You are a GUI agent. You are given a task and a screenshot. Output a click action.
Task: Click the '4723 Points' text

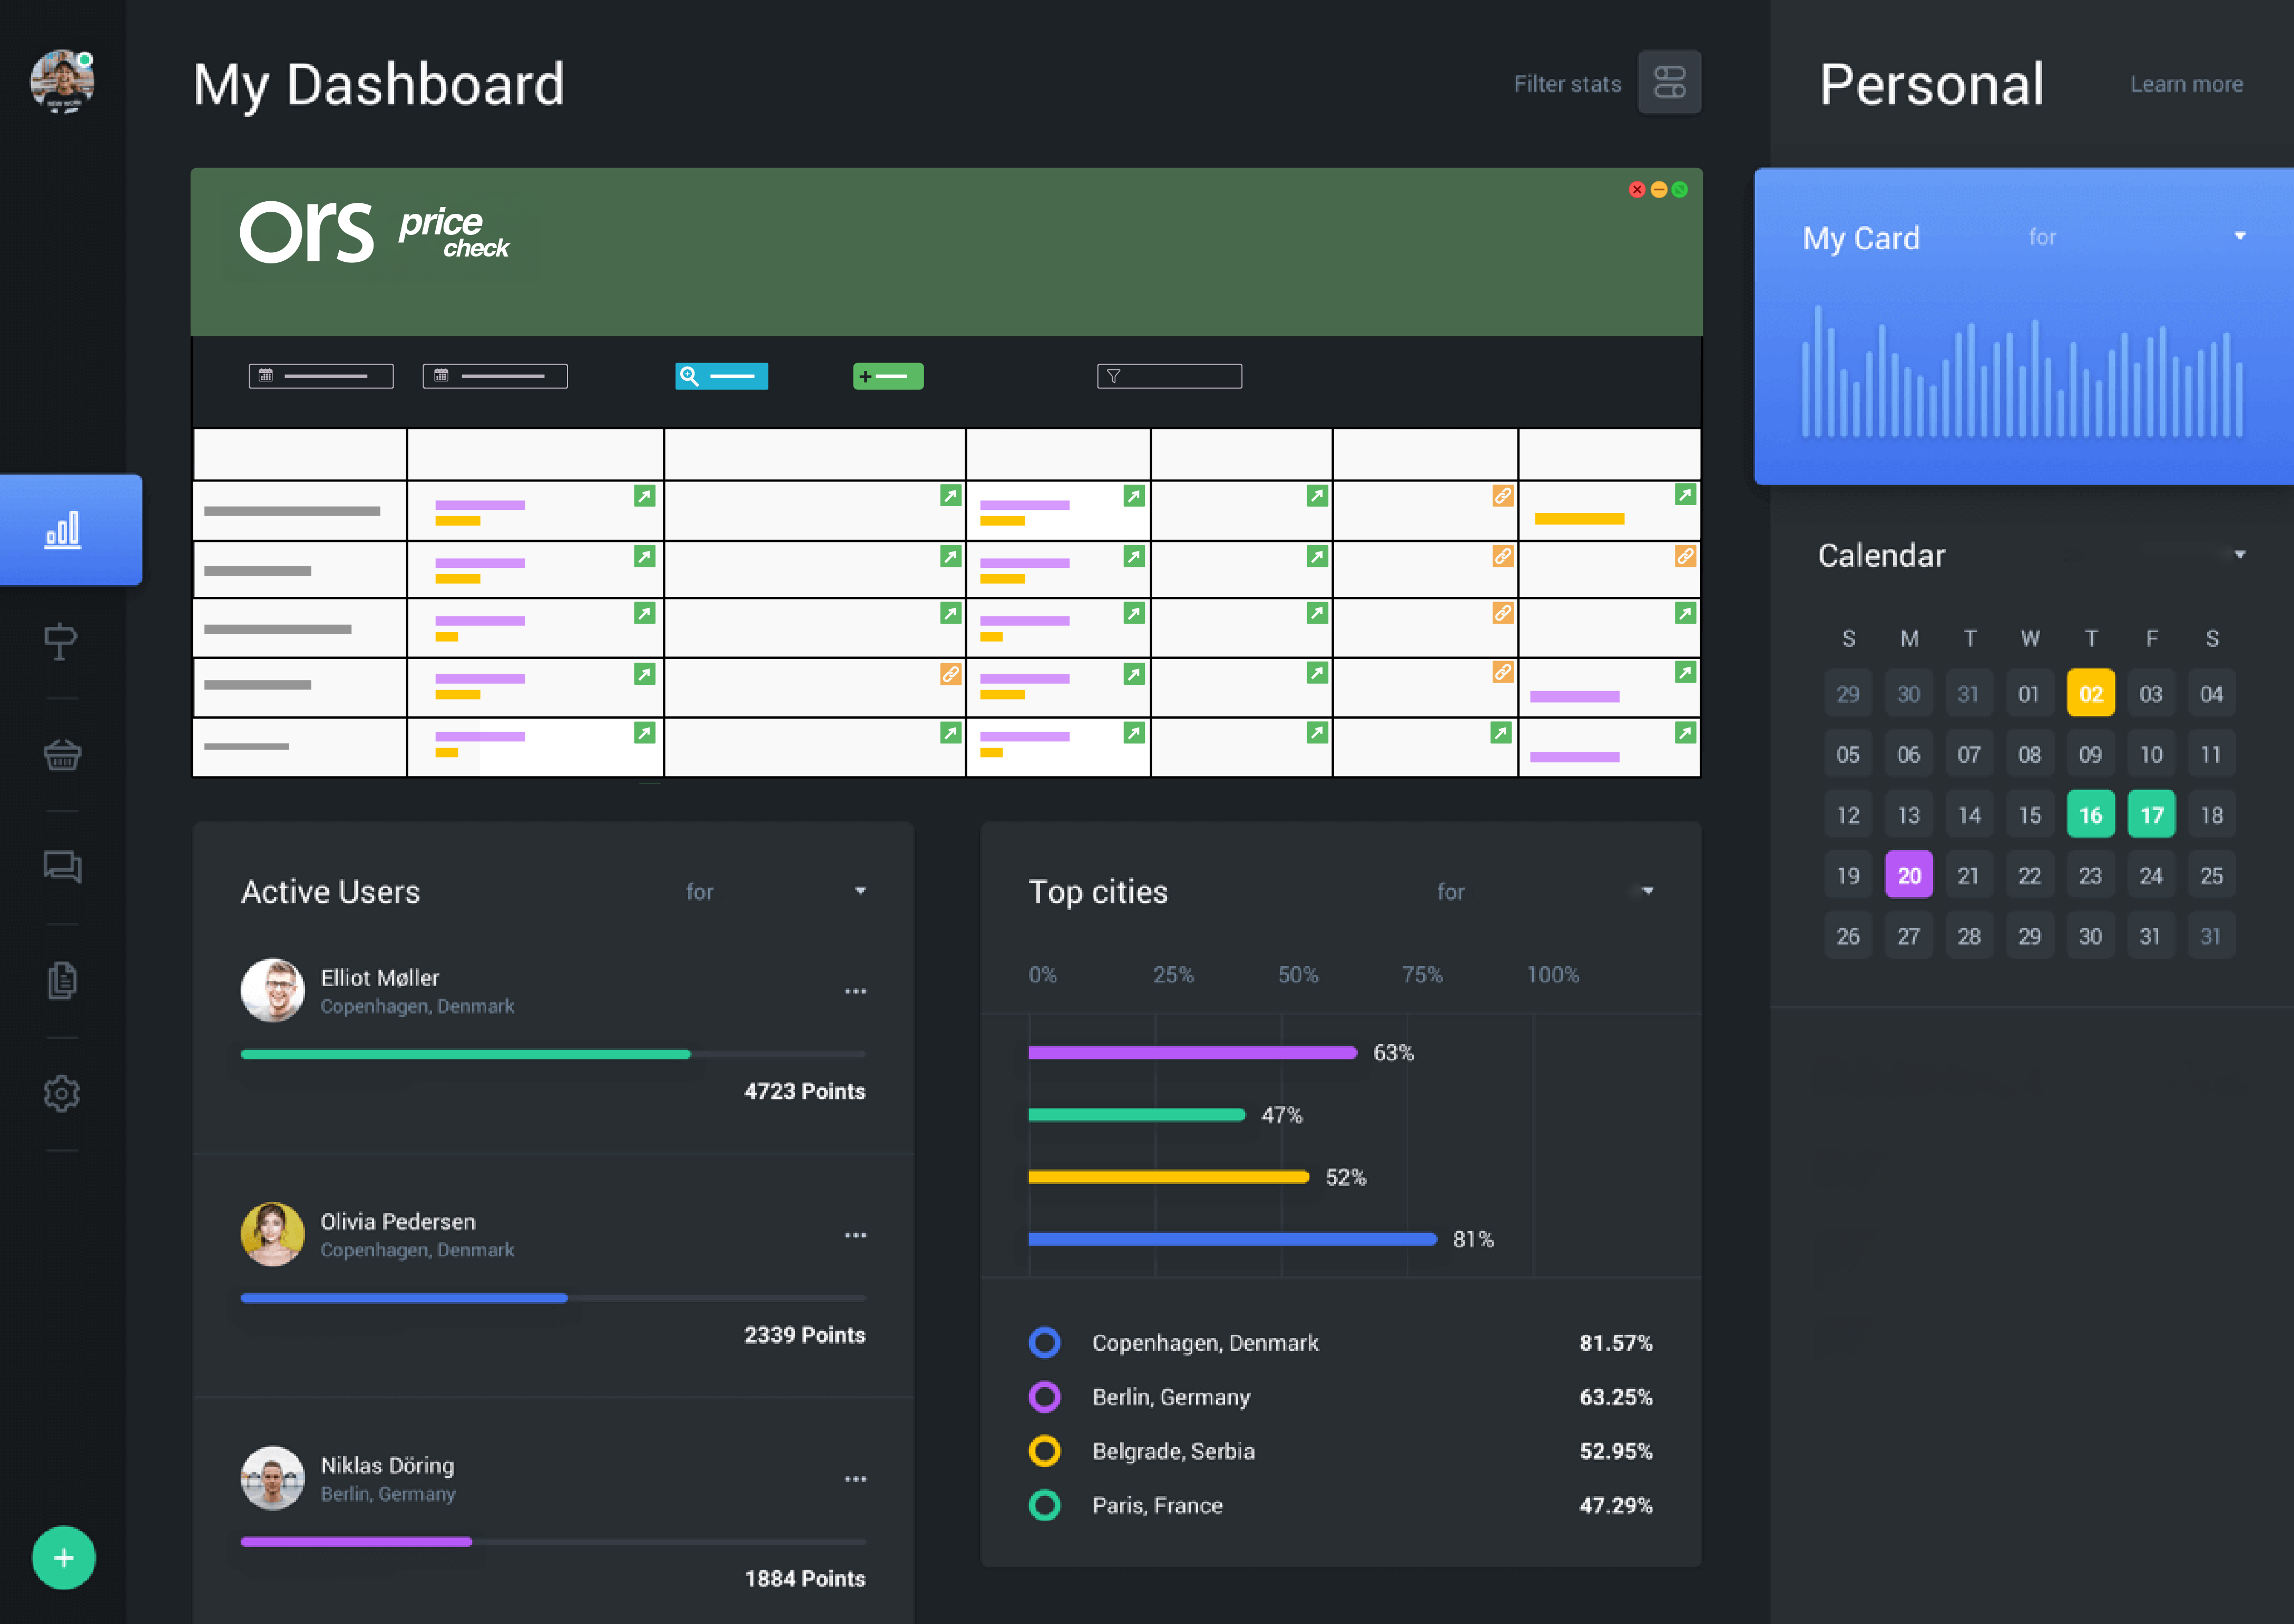click(x=804, y=1091)
